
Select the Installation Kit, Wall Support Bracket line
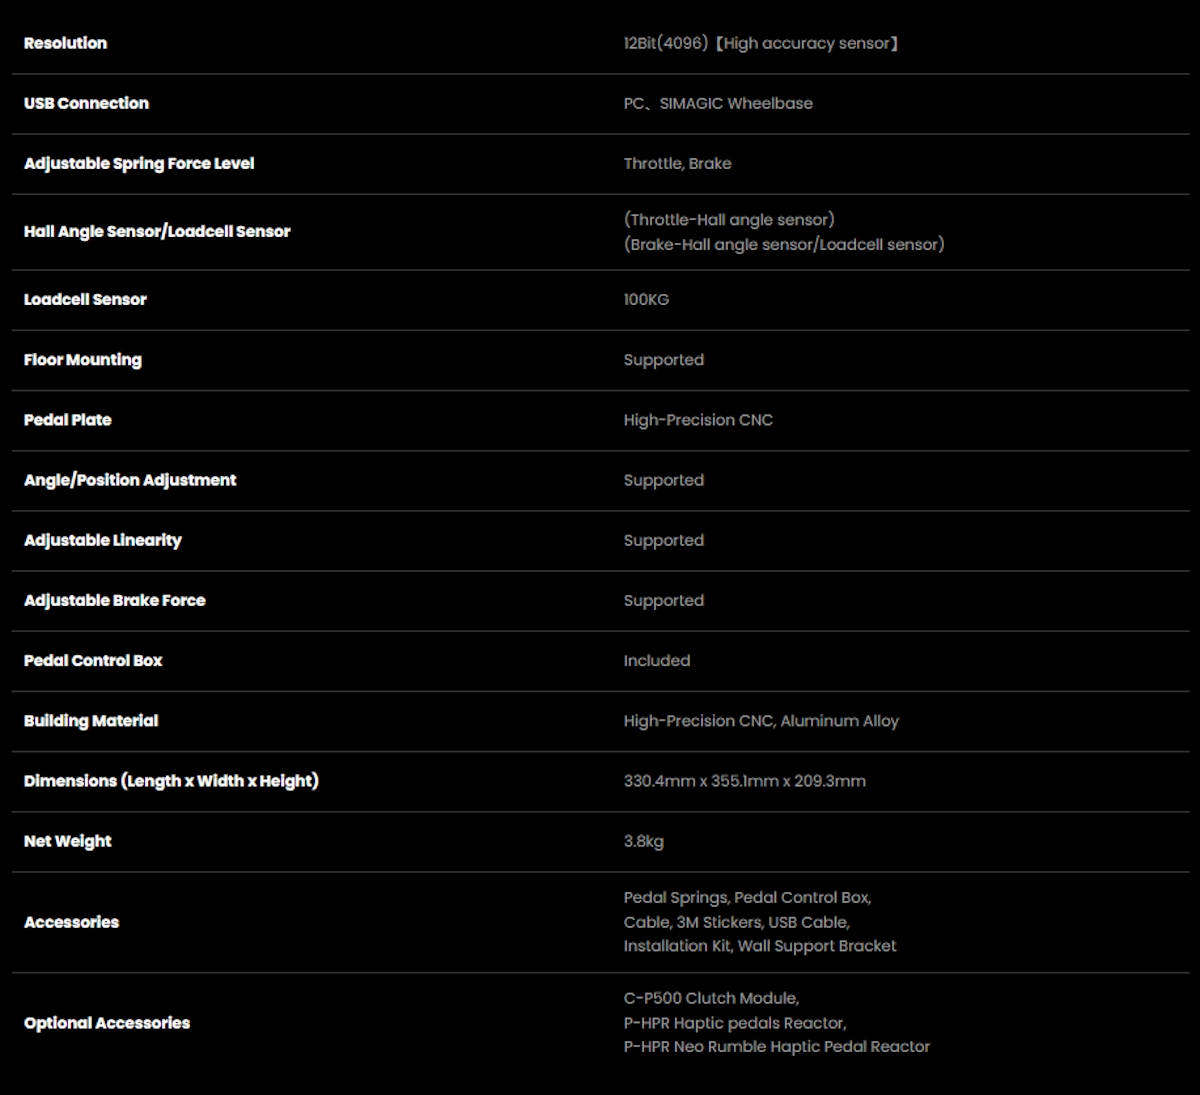[760, 946]
